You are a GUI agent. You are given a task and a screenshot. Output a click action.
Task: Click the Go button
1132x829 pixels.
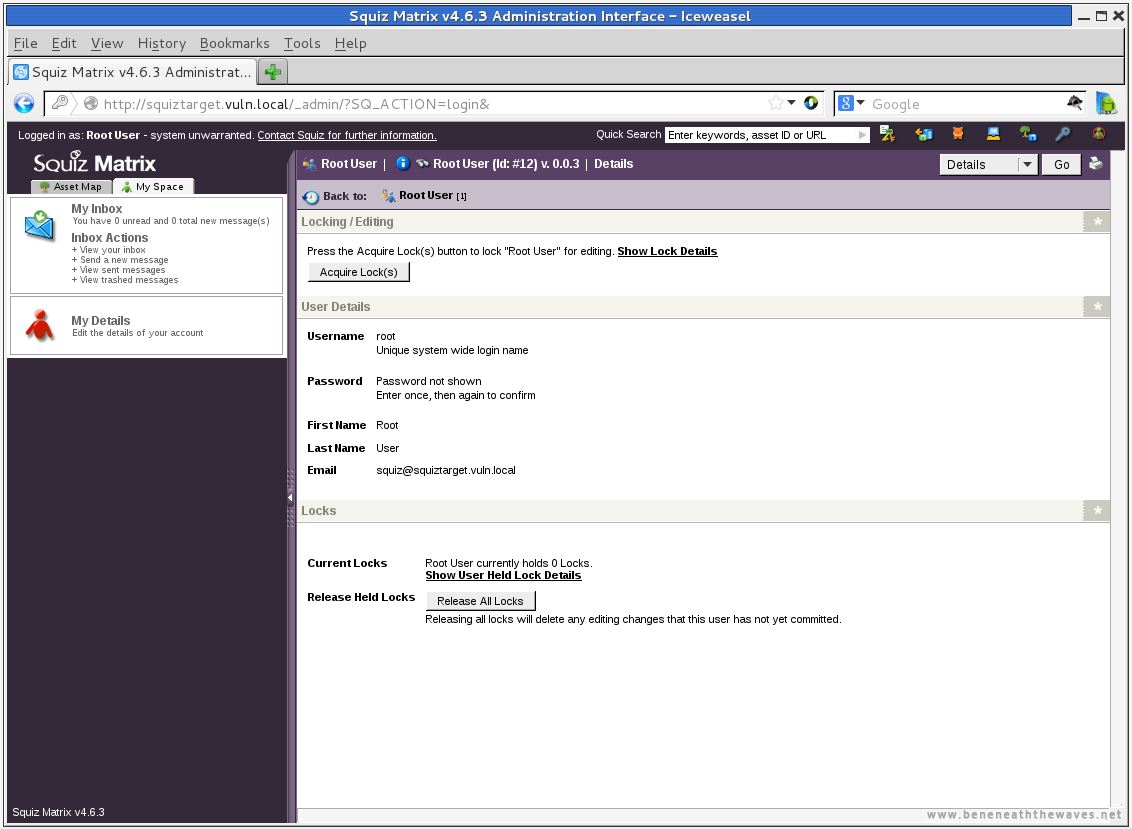pos(1061,165)
